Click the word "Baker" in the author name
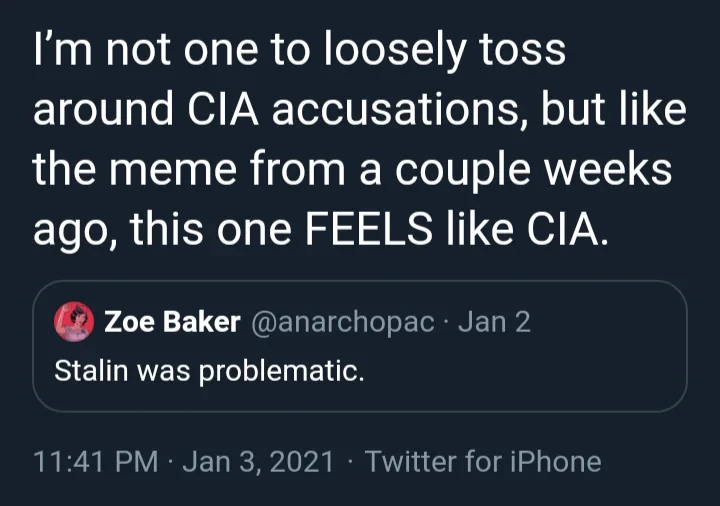Screen dimensions: 720x506 [205, 322]
